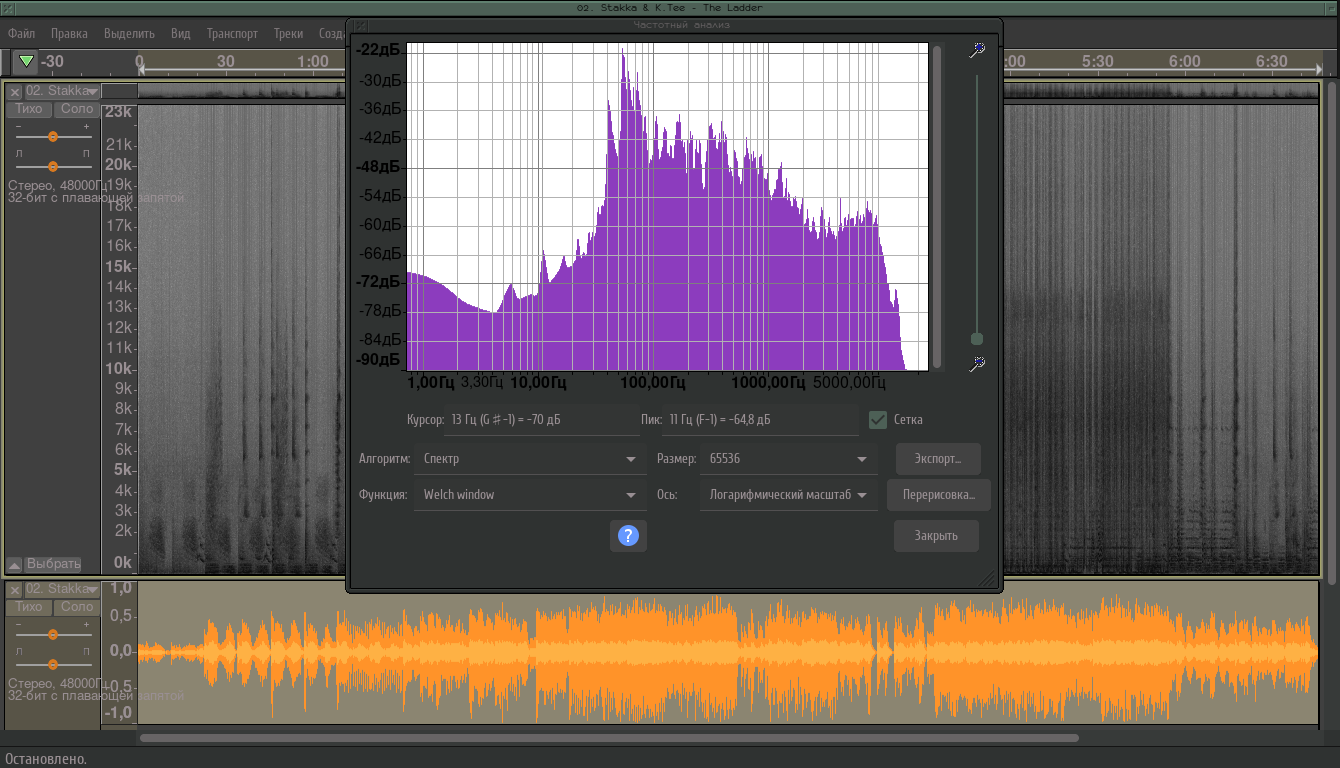1340x768 pixels.
Task: Click the -48дБ label on the spectrum plot
Action: click(x=379, y=166)
